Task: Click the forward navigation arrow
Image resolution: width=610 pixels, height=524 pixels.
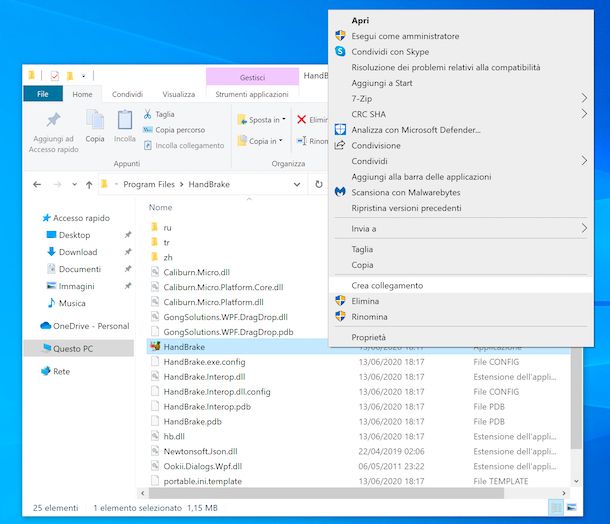Action: click(x=58, y=184)
